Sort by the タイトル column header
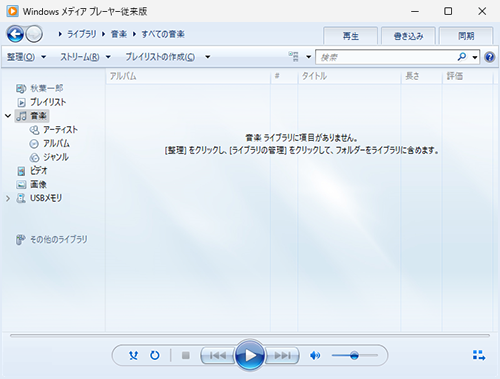The width and height of the screenshot is (500, 379). [349, 76]
